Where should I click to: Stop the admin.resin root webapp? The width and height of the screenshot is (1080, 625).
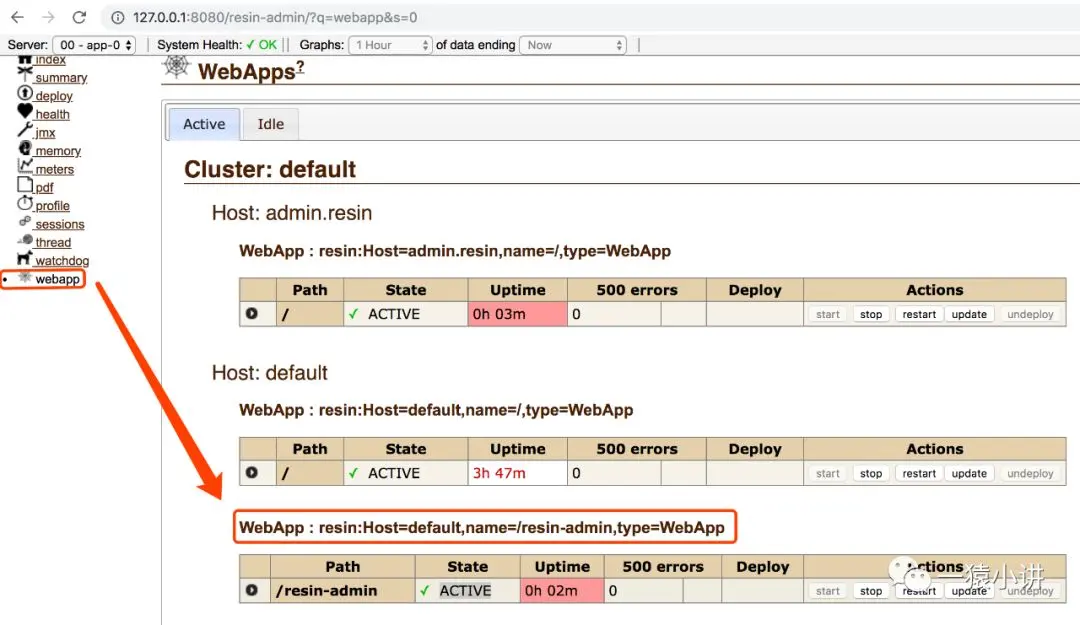pyautogui.click(x=871, y=314)
